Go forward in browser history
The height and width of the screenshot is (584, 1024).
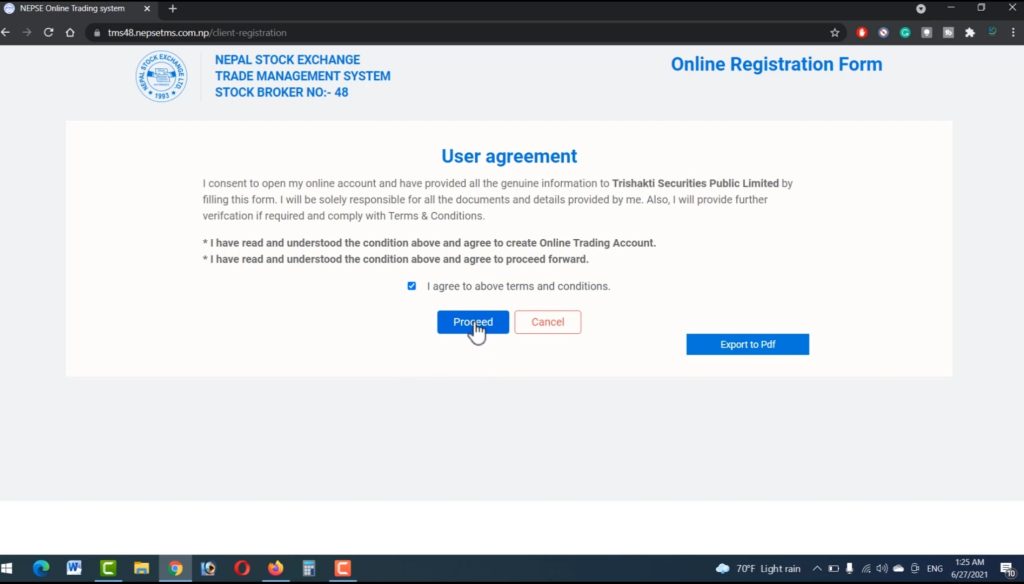click(x=27, y=33)
